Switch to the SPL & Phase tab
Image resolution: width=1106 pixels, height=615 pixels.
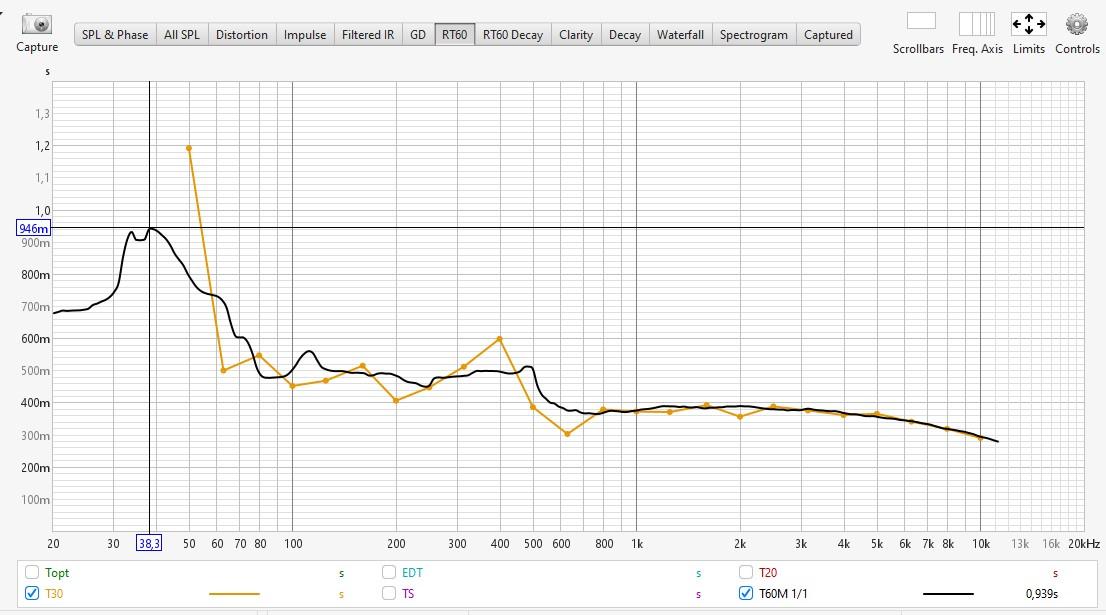115,35
